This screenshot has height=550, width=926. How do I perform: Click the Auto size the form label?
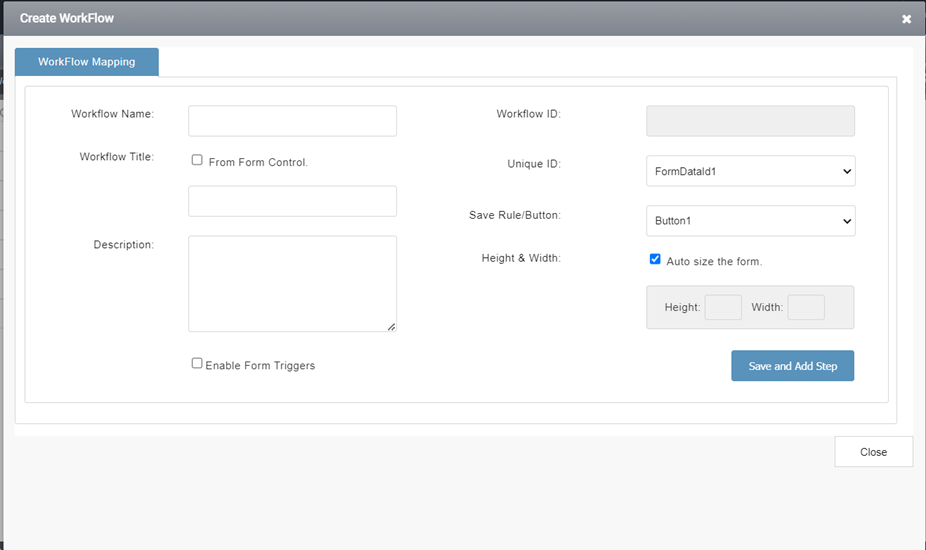714,261
